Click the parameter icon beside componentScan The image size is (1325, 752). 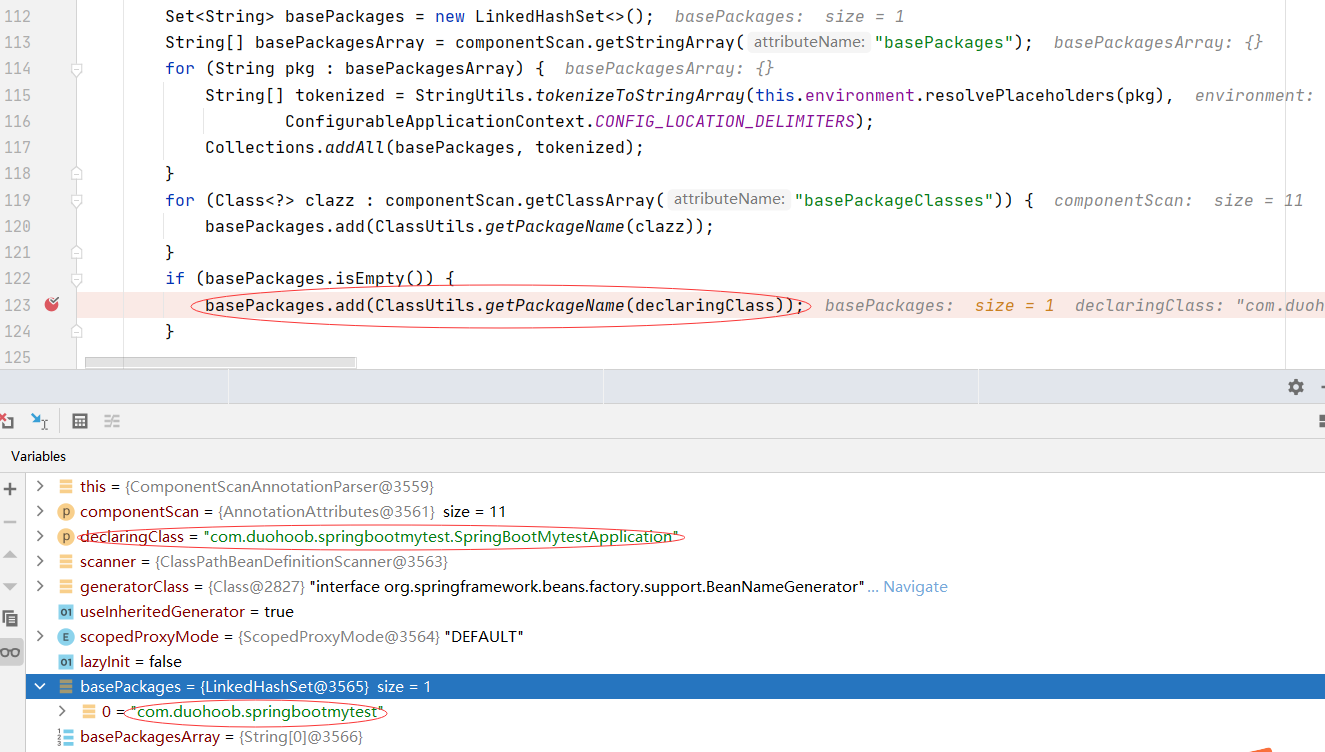click(x=66, y=512)
